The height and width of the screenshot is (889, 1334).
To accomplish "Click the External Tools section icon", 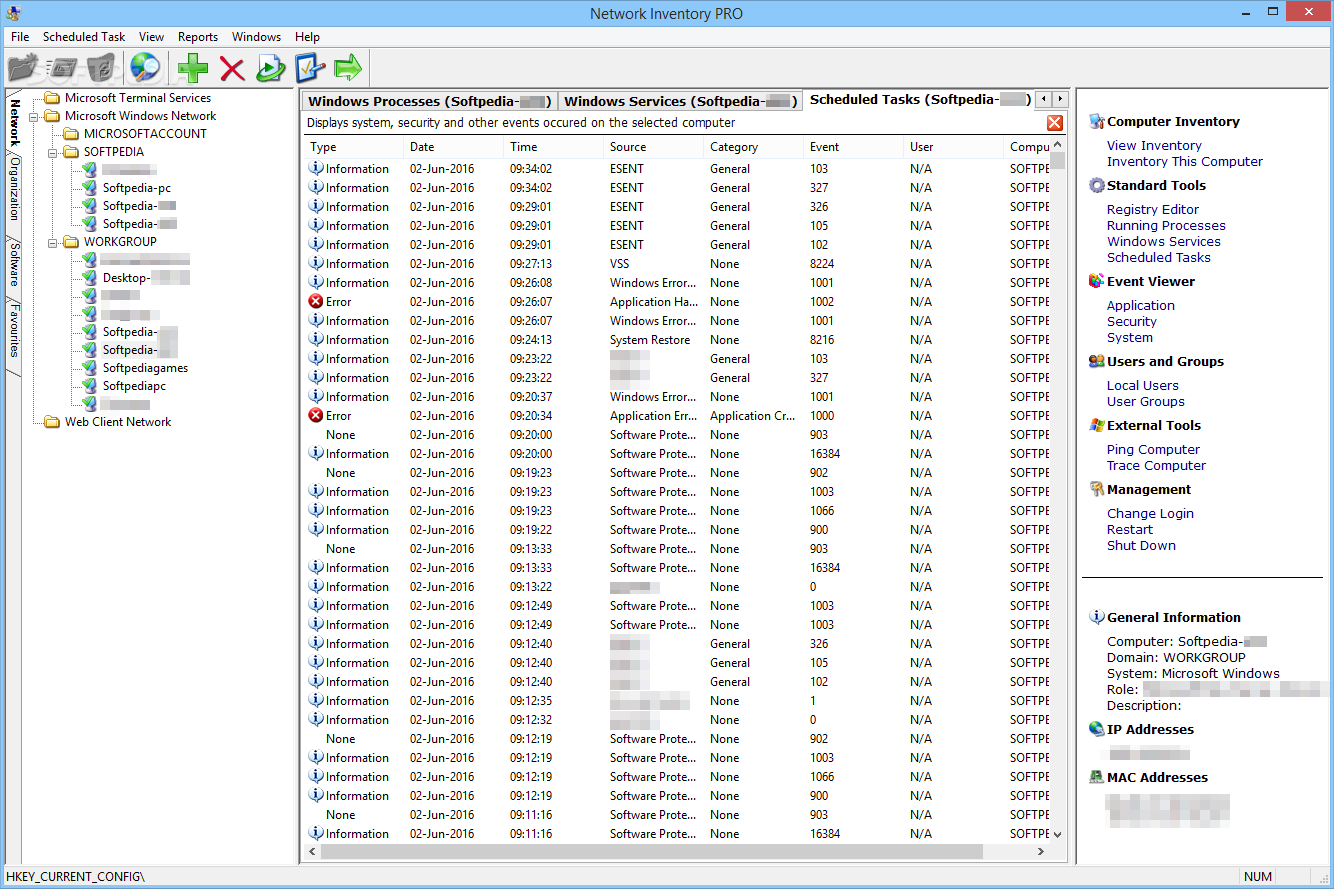I will (x=1097, y=425).
